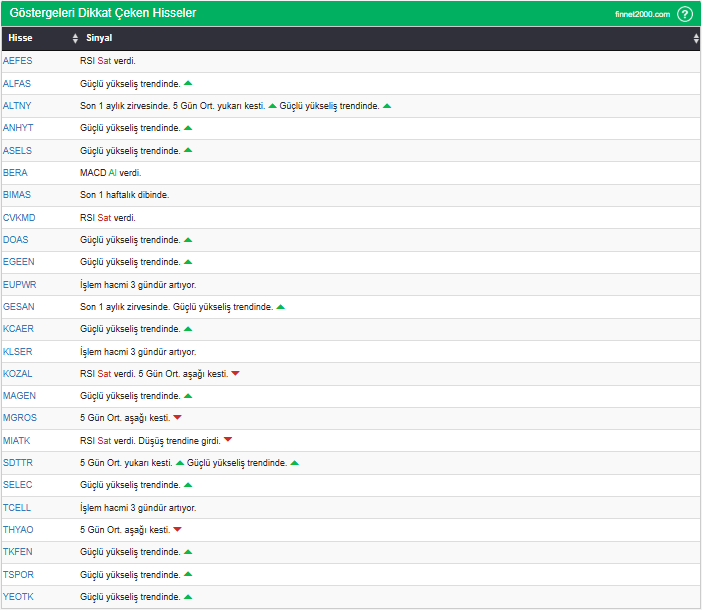
Task: Open the KOZAL stock link
Action: point(17,374)
